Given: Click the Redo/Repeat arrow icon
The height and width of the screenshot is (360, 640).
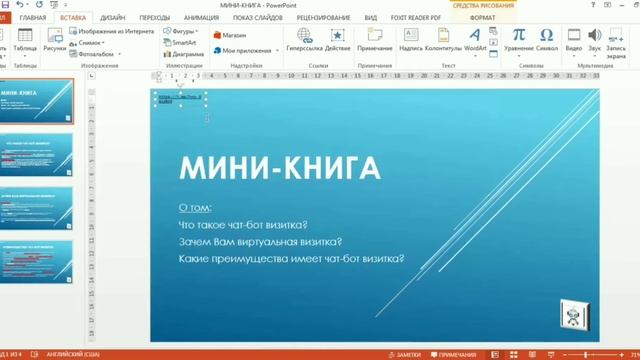Looking at the screenshot, I should tap(39, 5).
